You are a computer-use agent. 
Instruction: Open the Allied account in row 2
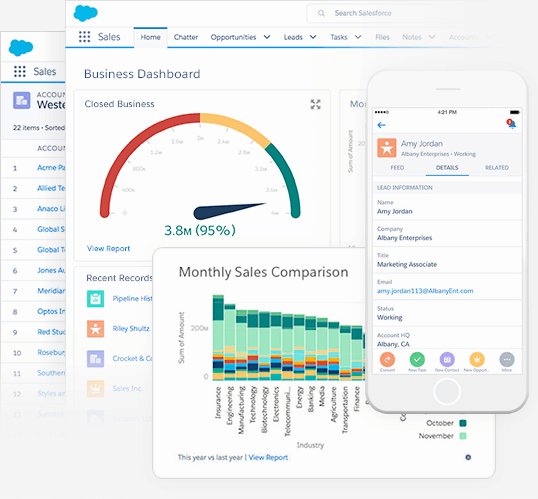51,188
